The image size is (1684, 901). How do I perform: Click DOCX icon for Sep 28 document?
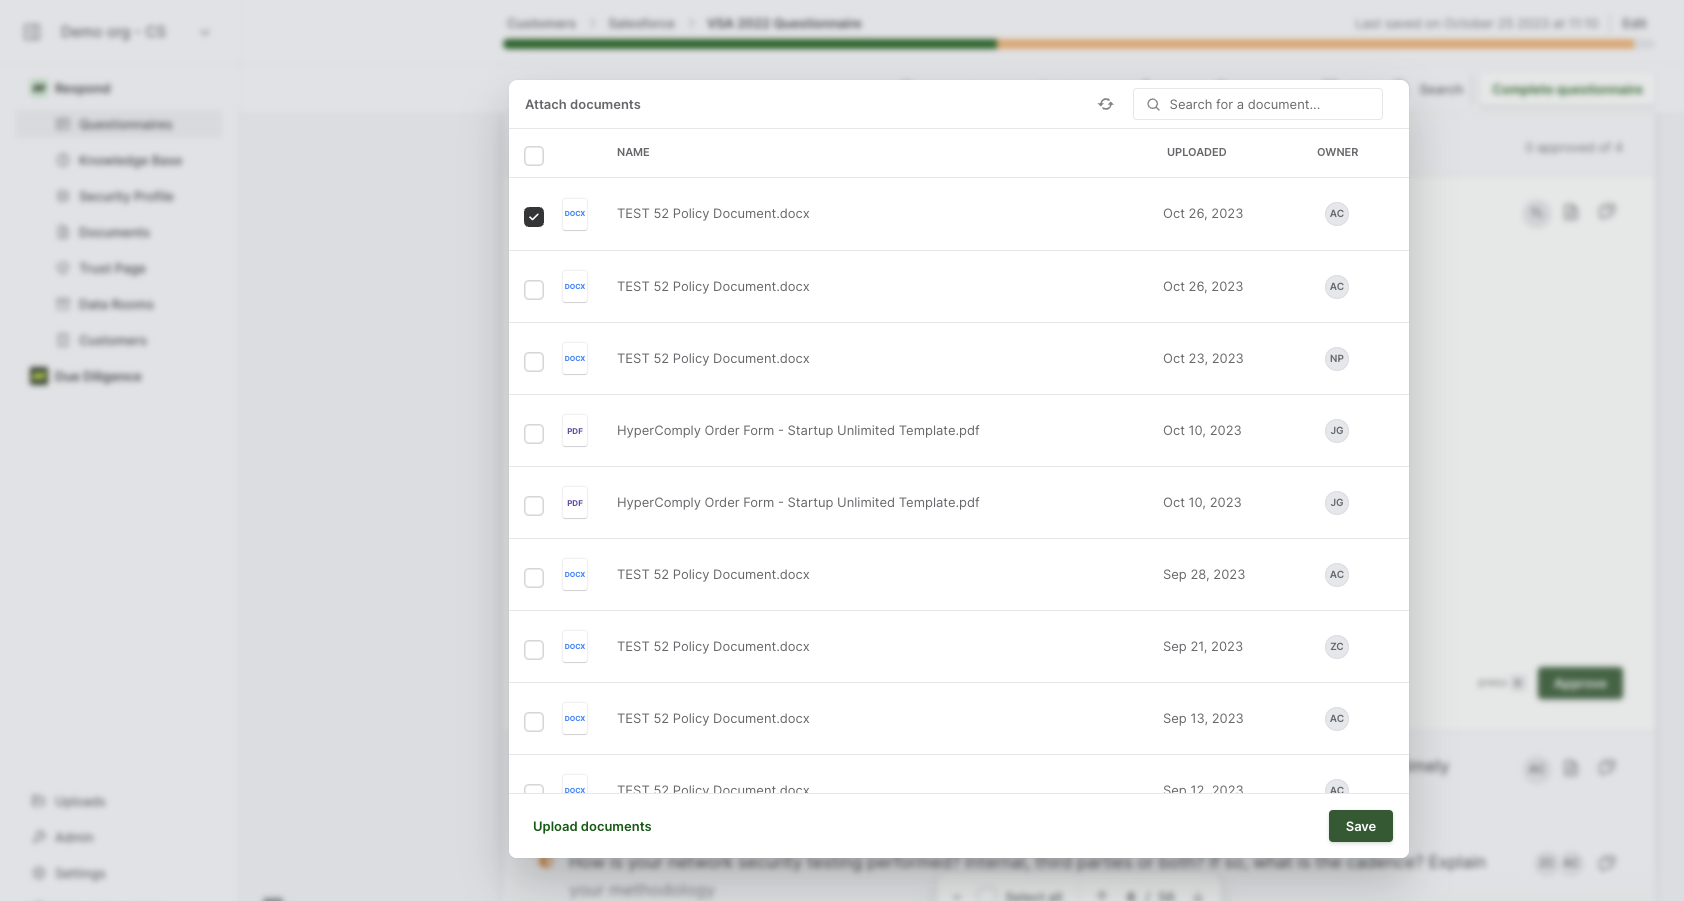(575, 575)
